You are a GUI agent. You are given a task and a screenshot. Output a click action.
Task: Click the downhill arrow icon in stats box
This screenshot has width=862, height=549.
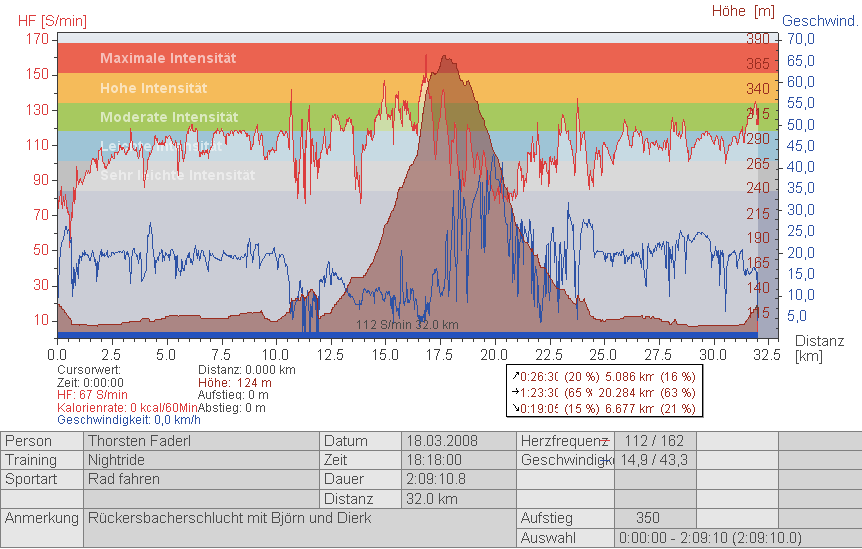515,408
